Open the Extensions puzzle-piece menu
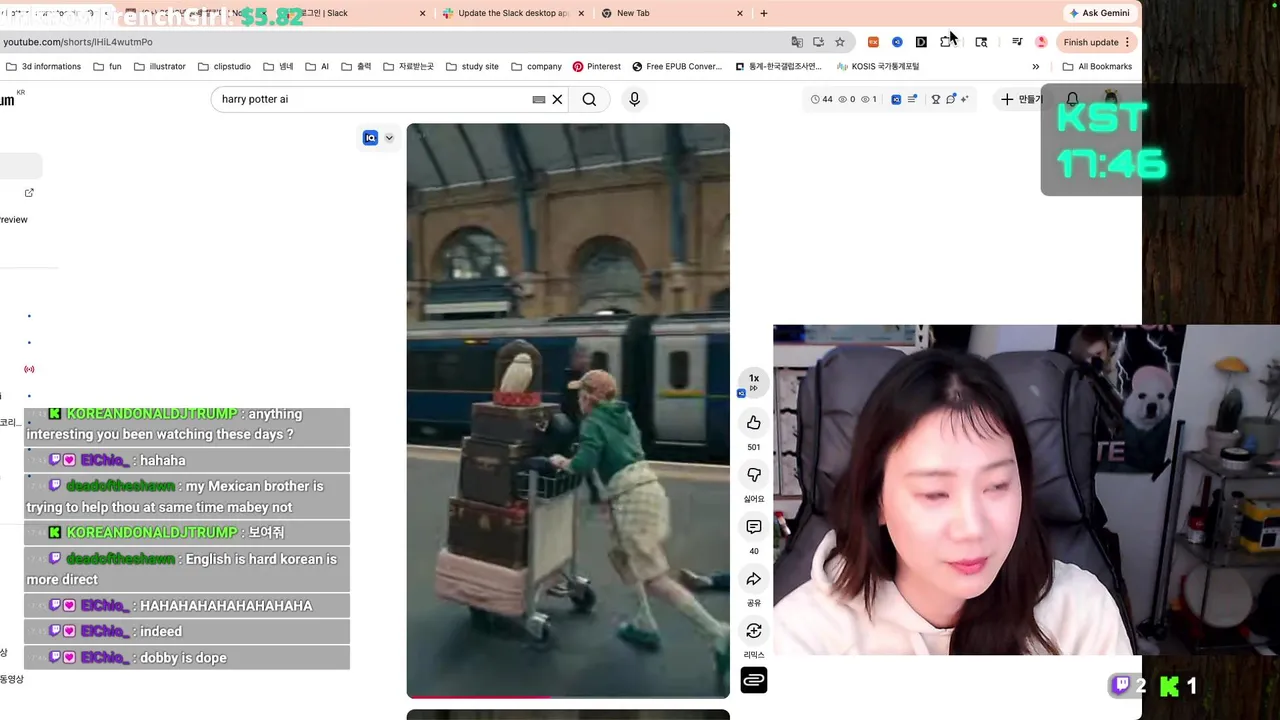This screenshot has height=720, width=1280. point(946,42)
